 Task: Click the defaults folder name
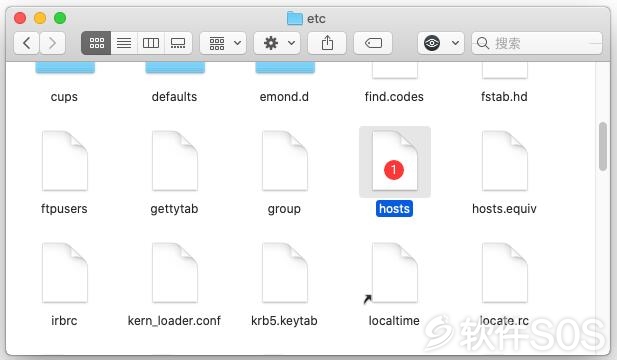coord(174,97)
